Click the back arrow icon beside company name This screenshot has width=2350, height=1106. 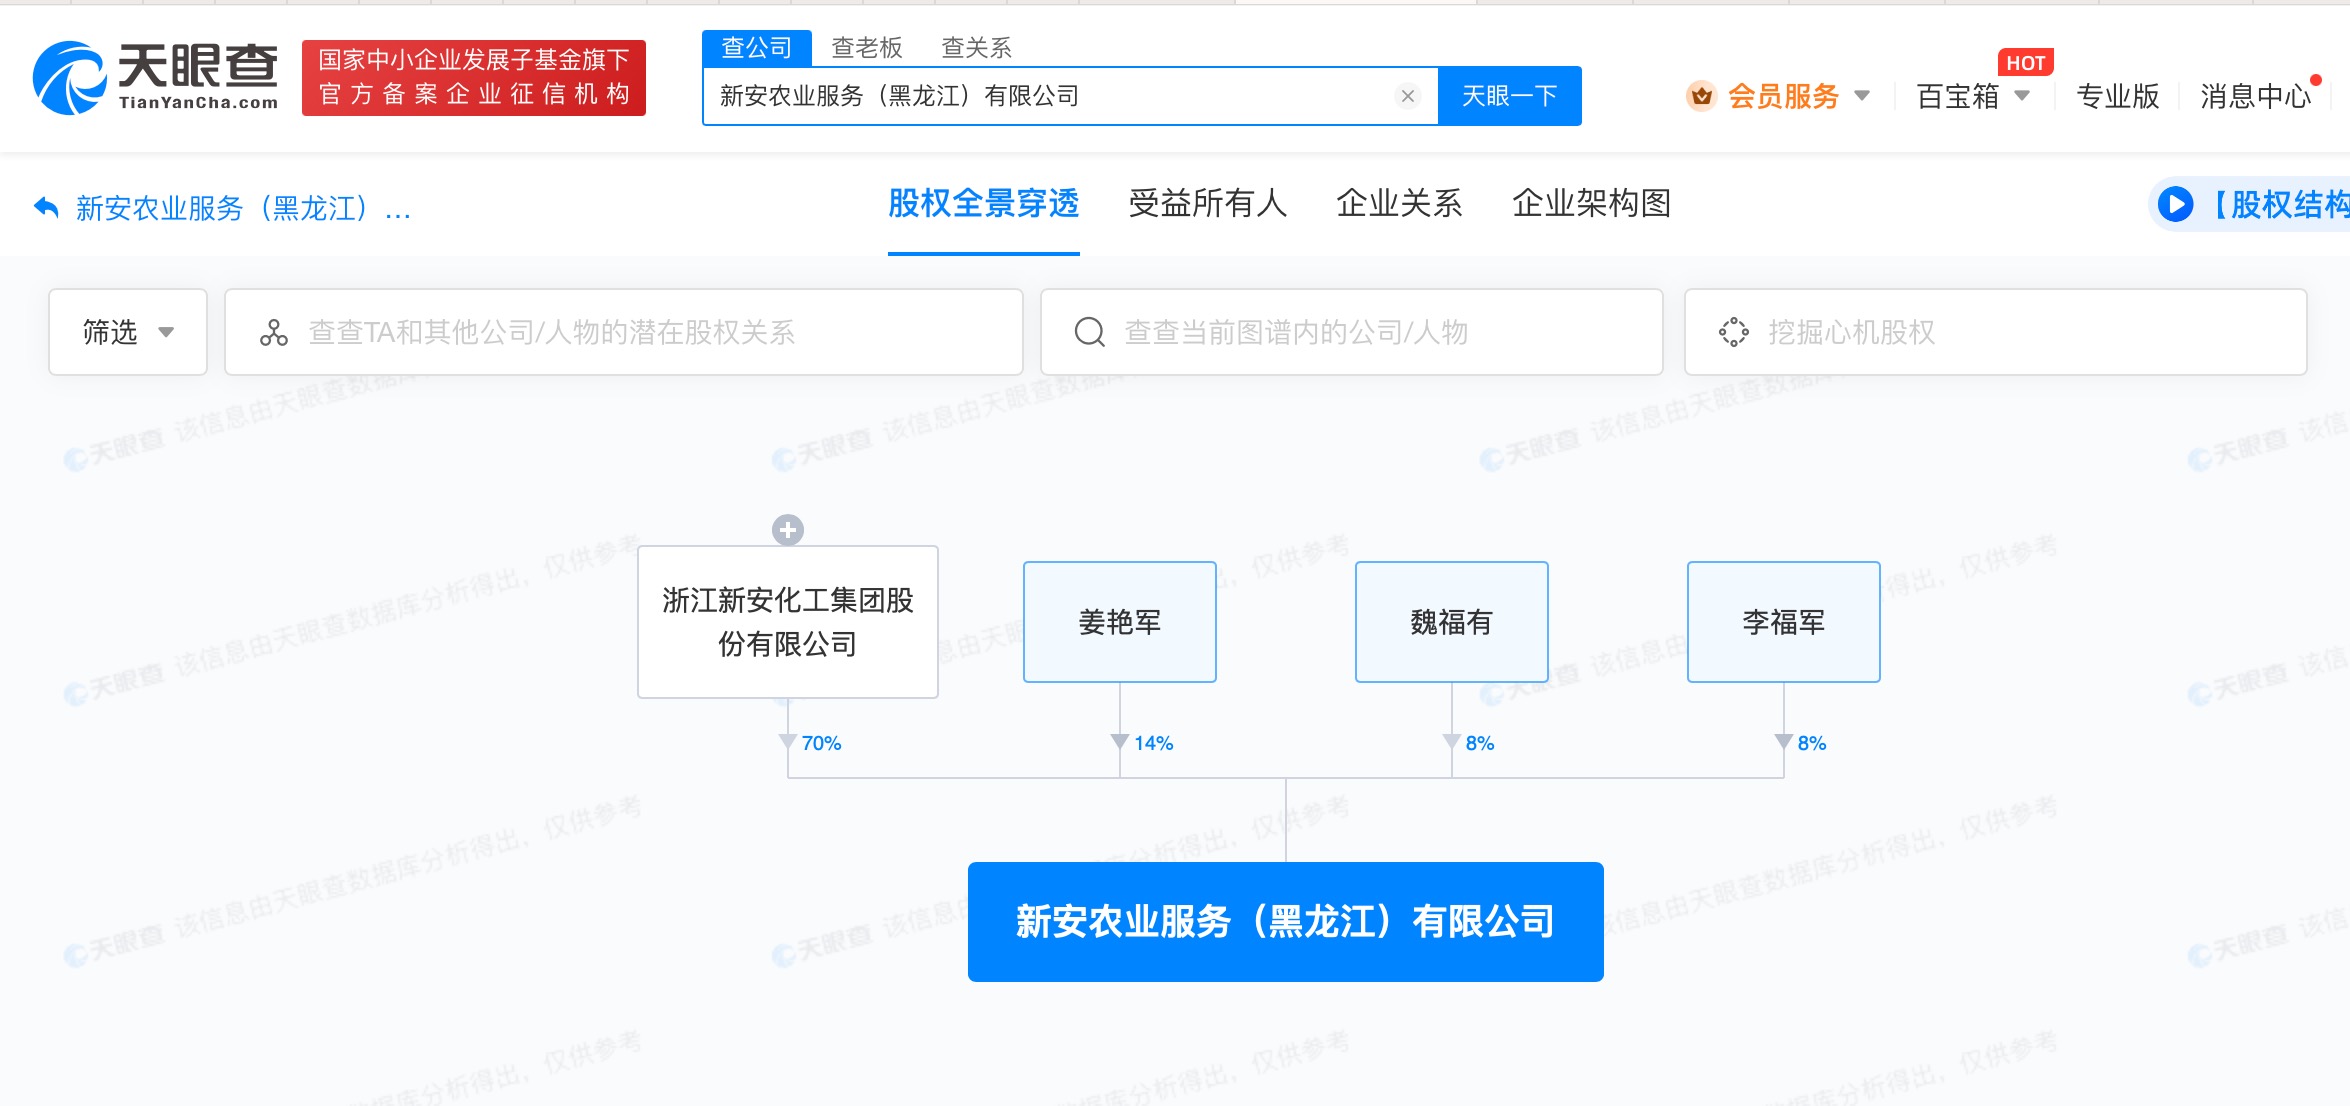[x=46, y=207]
